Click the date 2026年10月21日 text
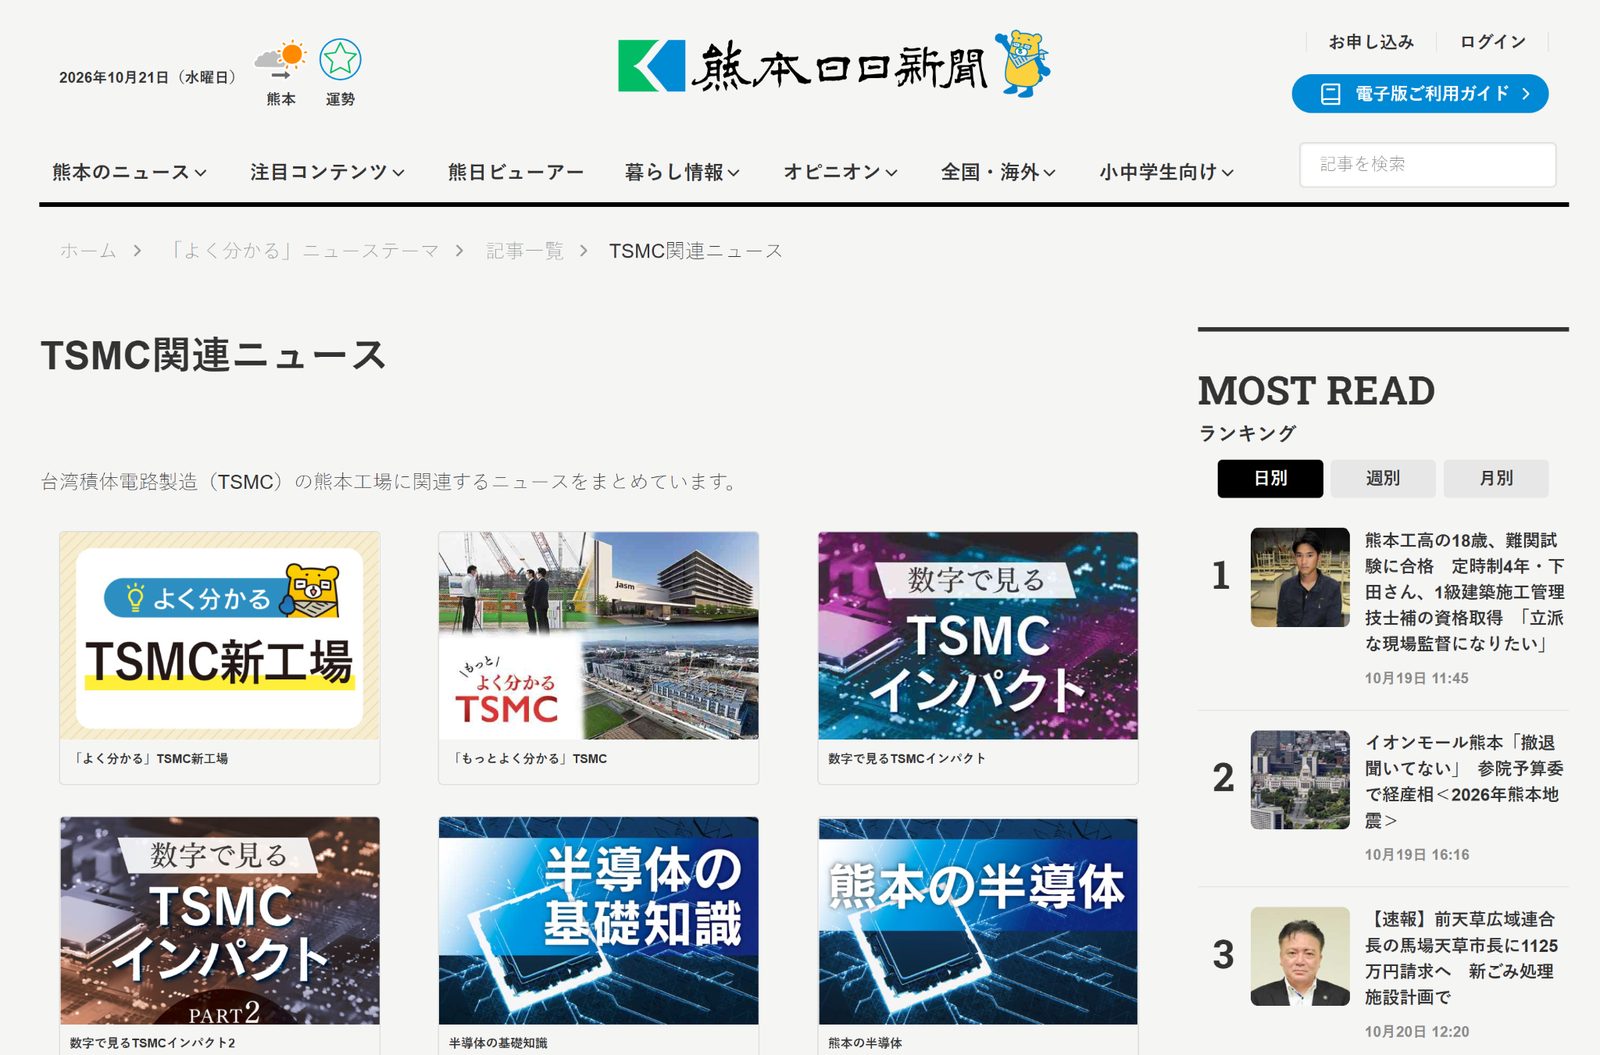The image size is (1600, 1055). coord(147,77)
